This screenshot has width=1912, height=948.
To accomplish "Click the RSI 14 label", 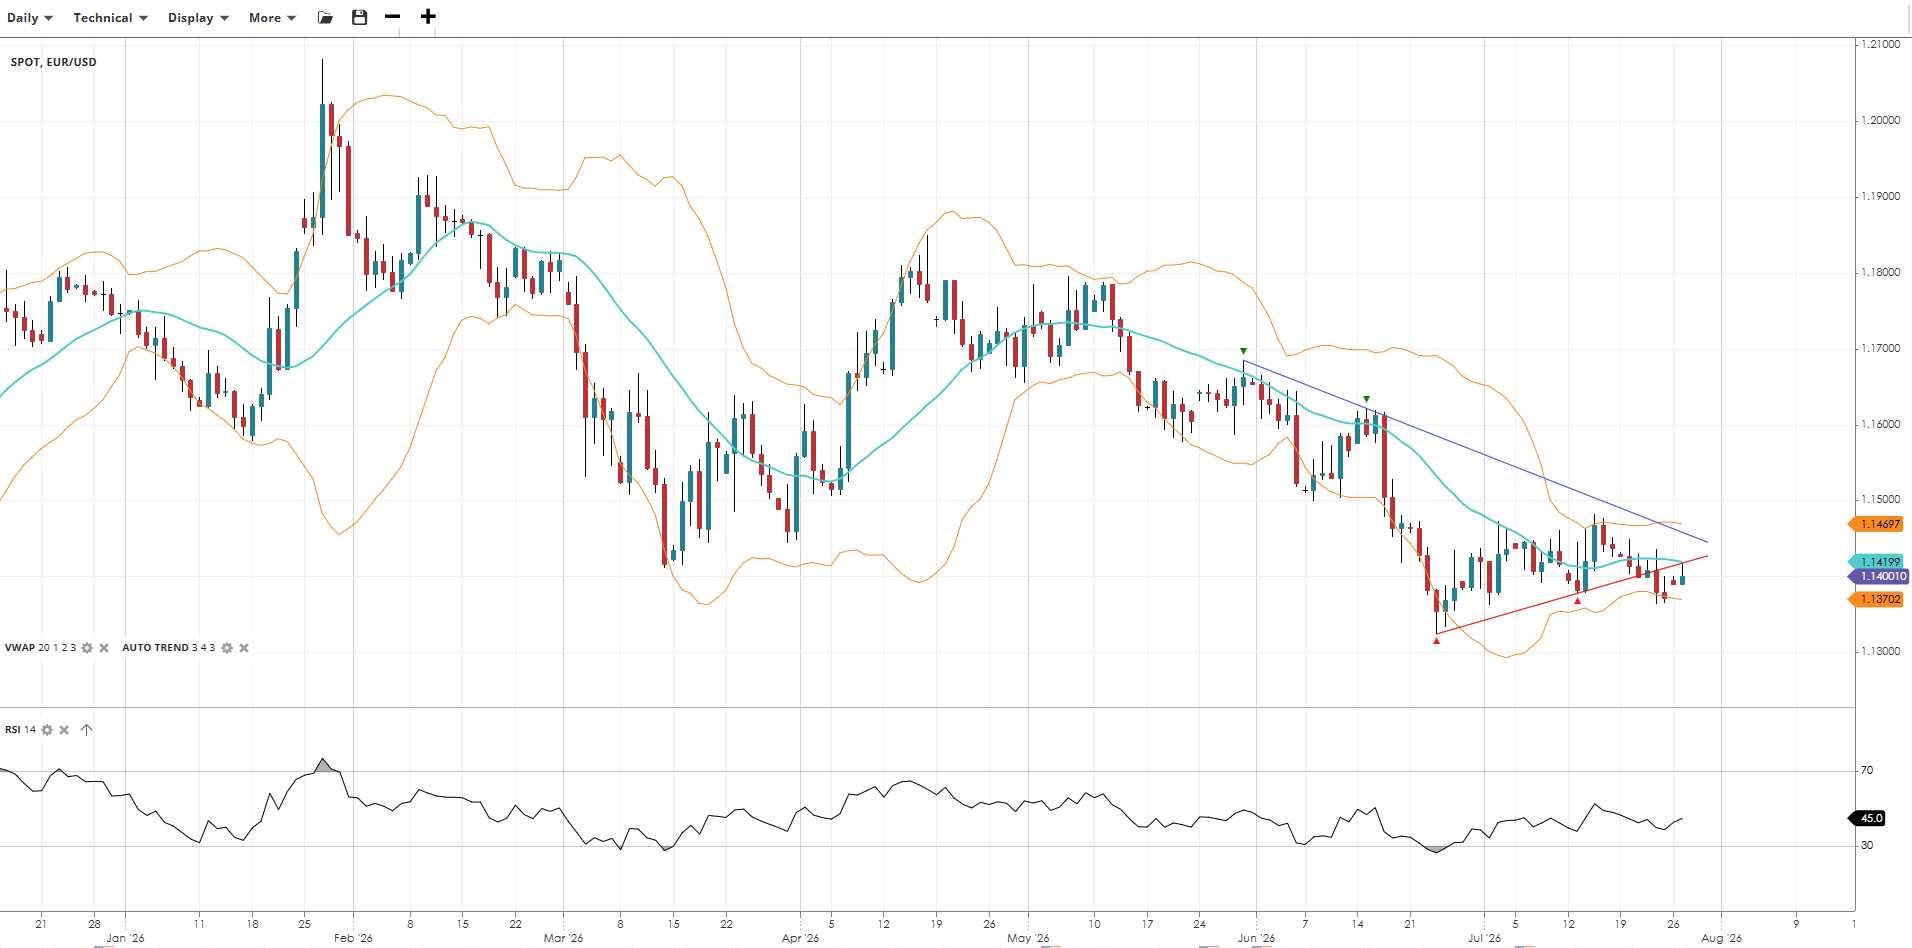I will click(x=20, y=730).
